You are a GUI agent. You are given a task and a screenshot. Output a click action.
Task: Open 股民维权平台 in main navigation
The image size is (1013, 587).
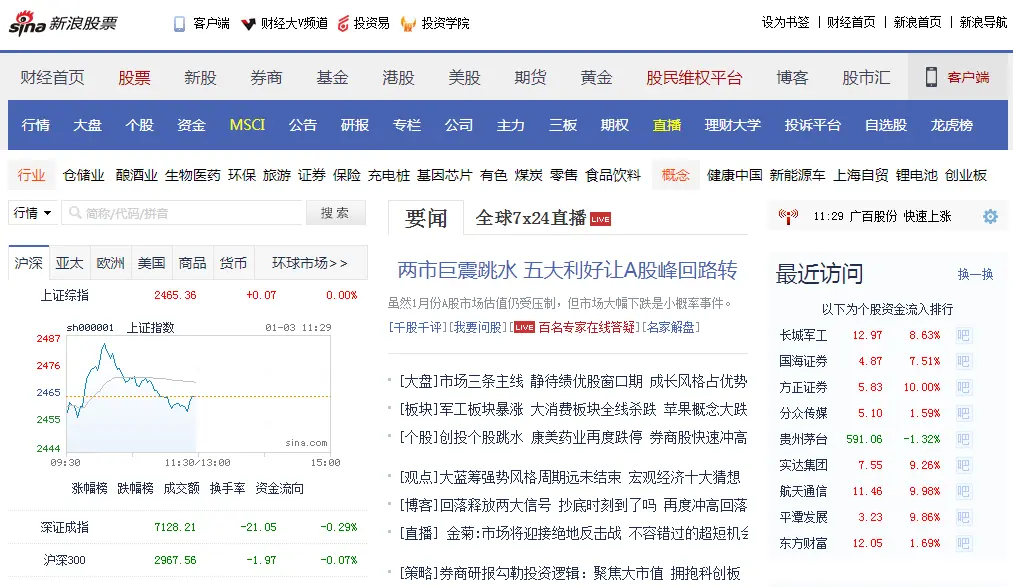(694, 77)
